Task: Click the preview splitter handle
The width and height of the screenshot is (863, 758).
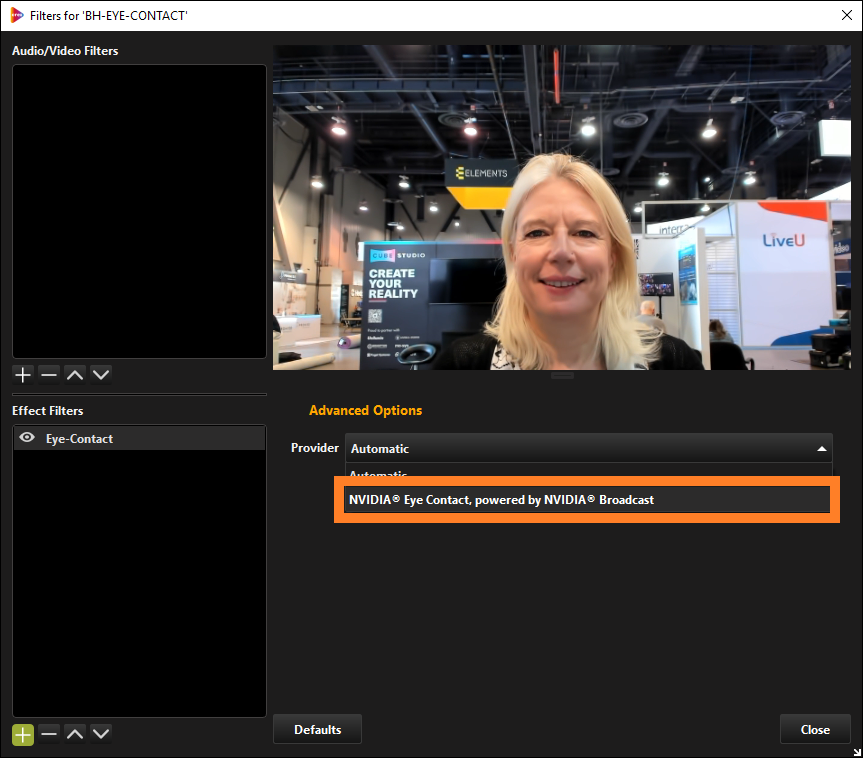Action: (562, 375)
